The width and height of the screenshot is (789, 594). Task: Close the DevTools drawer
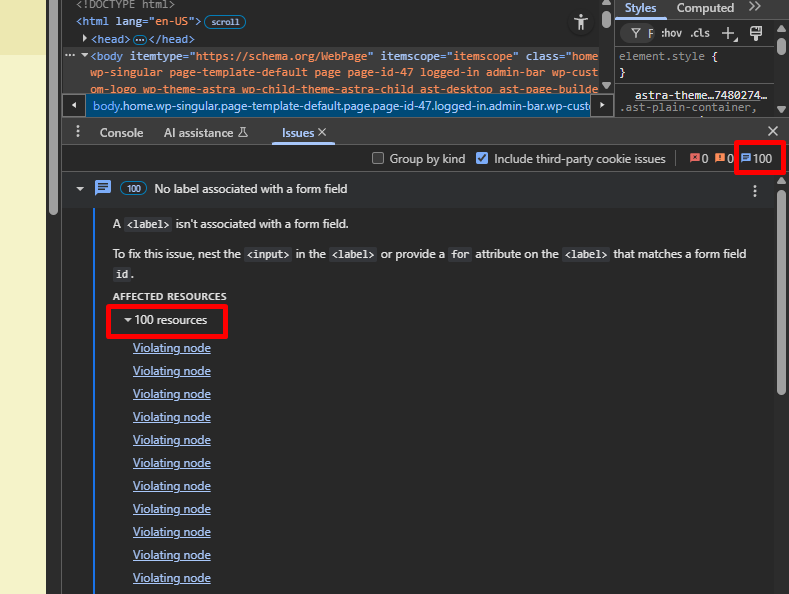click(x=773, y=131)
